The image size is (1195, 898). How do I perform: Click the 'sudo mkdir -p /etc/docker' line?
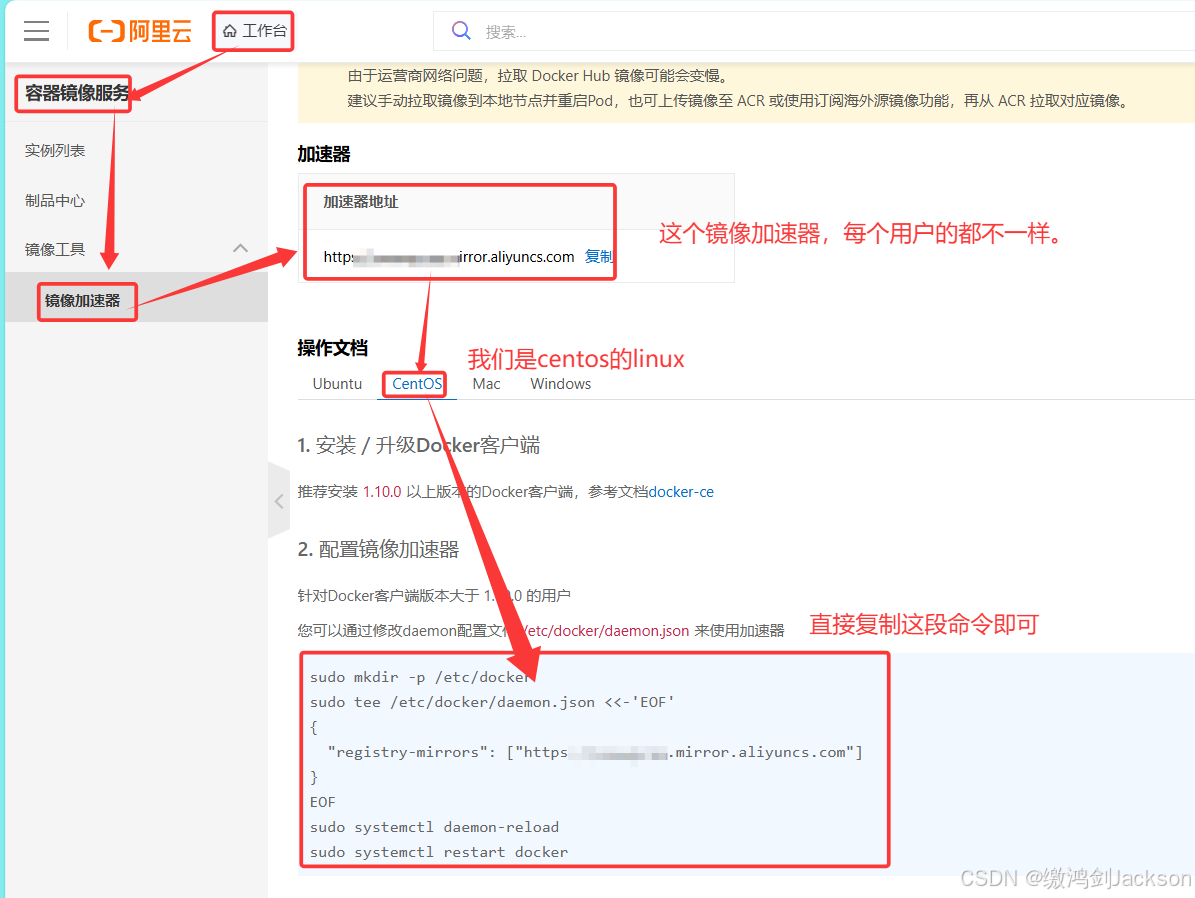421,677
